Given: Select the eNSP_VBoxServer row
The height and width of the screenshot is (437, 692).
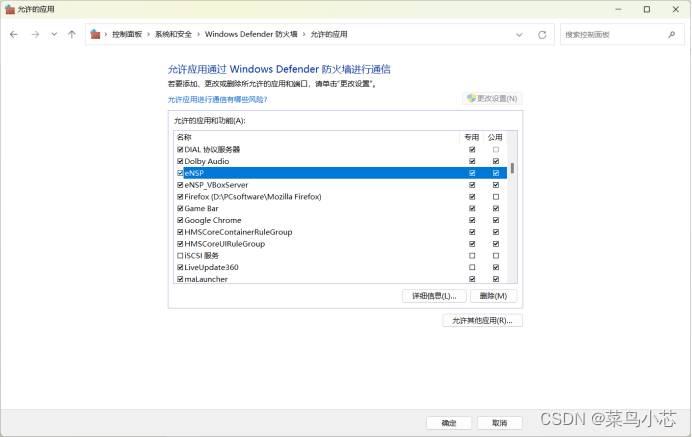Looking at the screenshot, I should (x=341, y=185).
